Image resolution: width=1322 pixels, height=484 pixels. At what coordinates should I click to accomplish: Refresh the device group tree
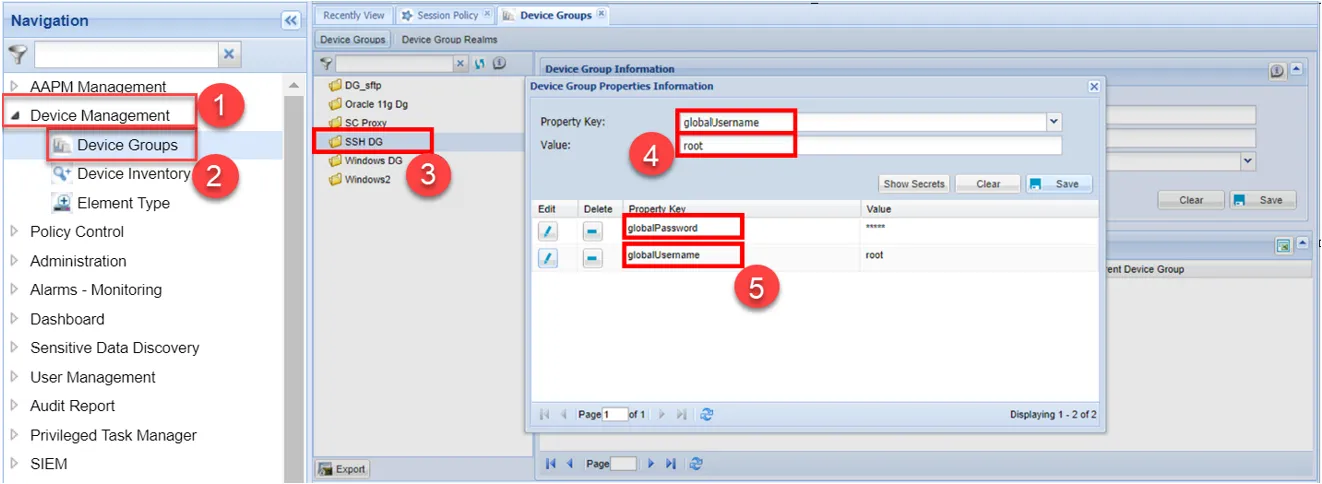(x=480, y=63)
